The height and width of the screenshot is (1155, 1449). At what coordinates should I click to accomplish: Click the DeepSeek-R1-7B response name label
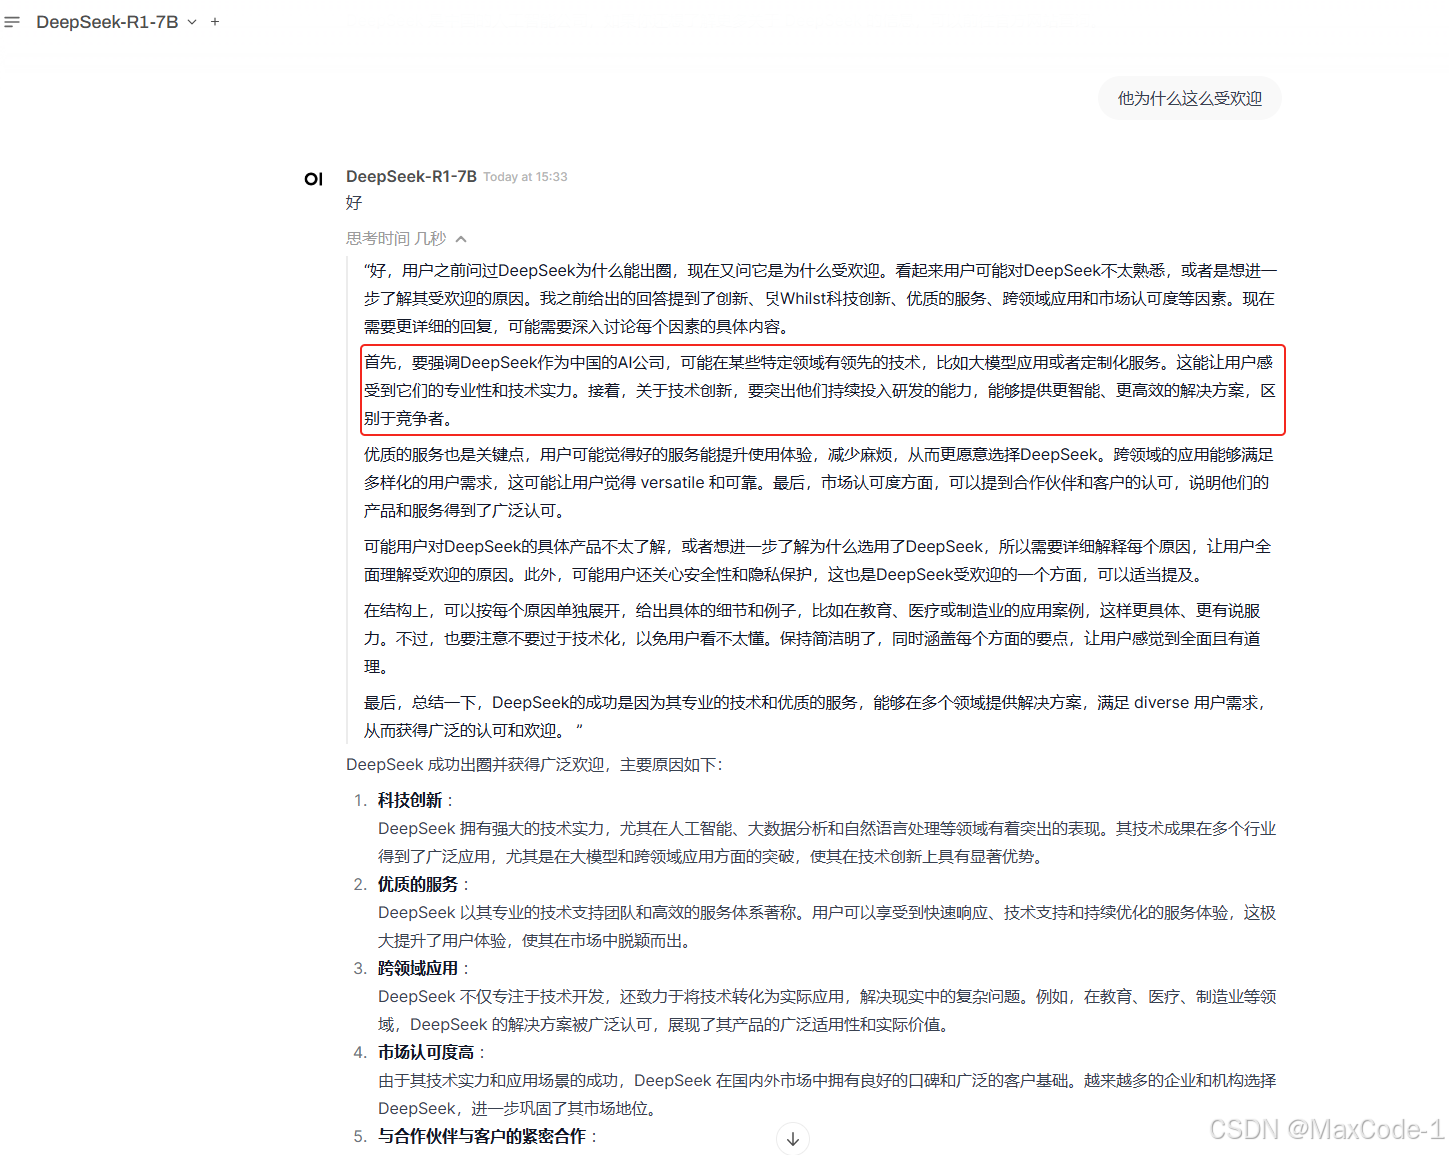click(x=411, y=176)
